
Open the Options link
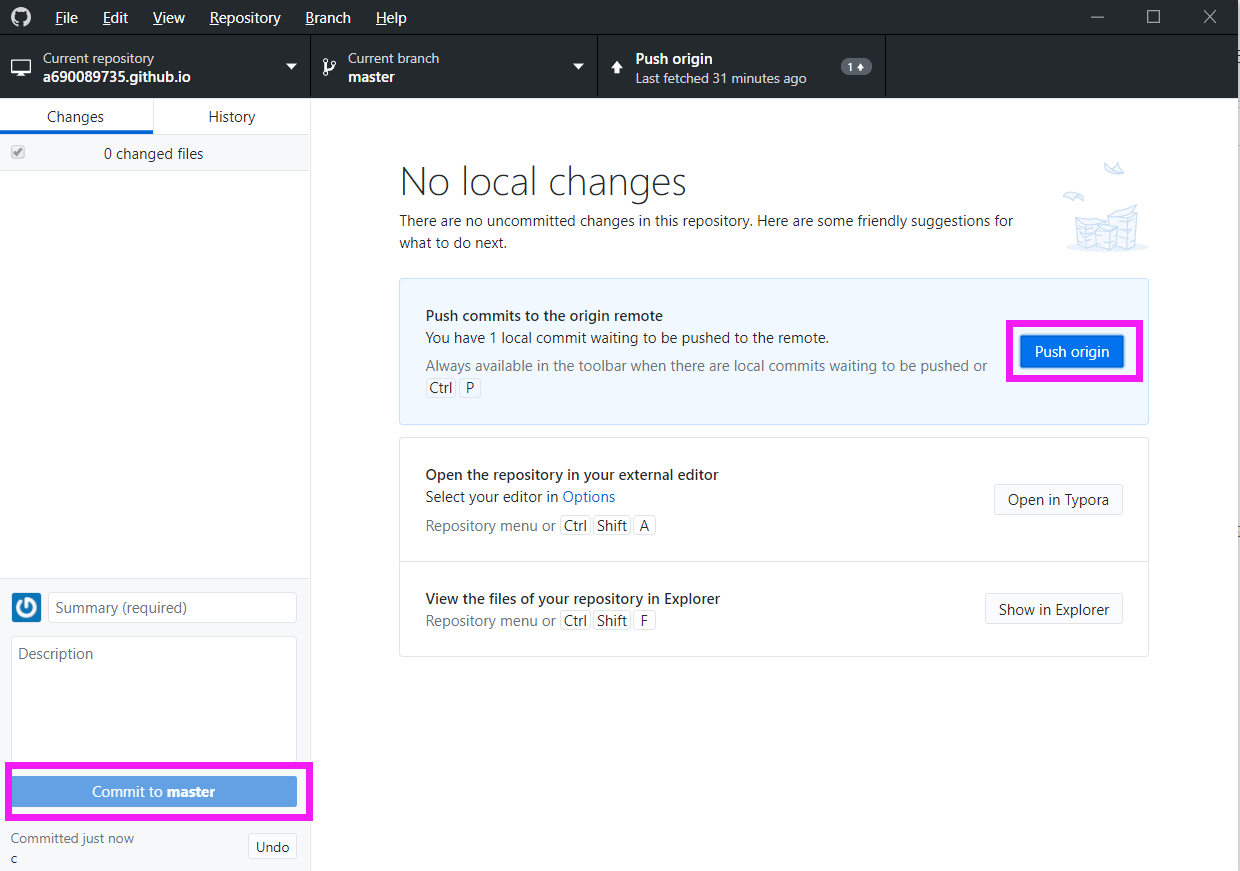[x=589, y=497]
